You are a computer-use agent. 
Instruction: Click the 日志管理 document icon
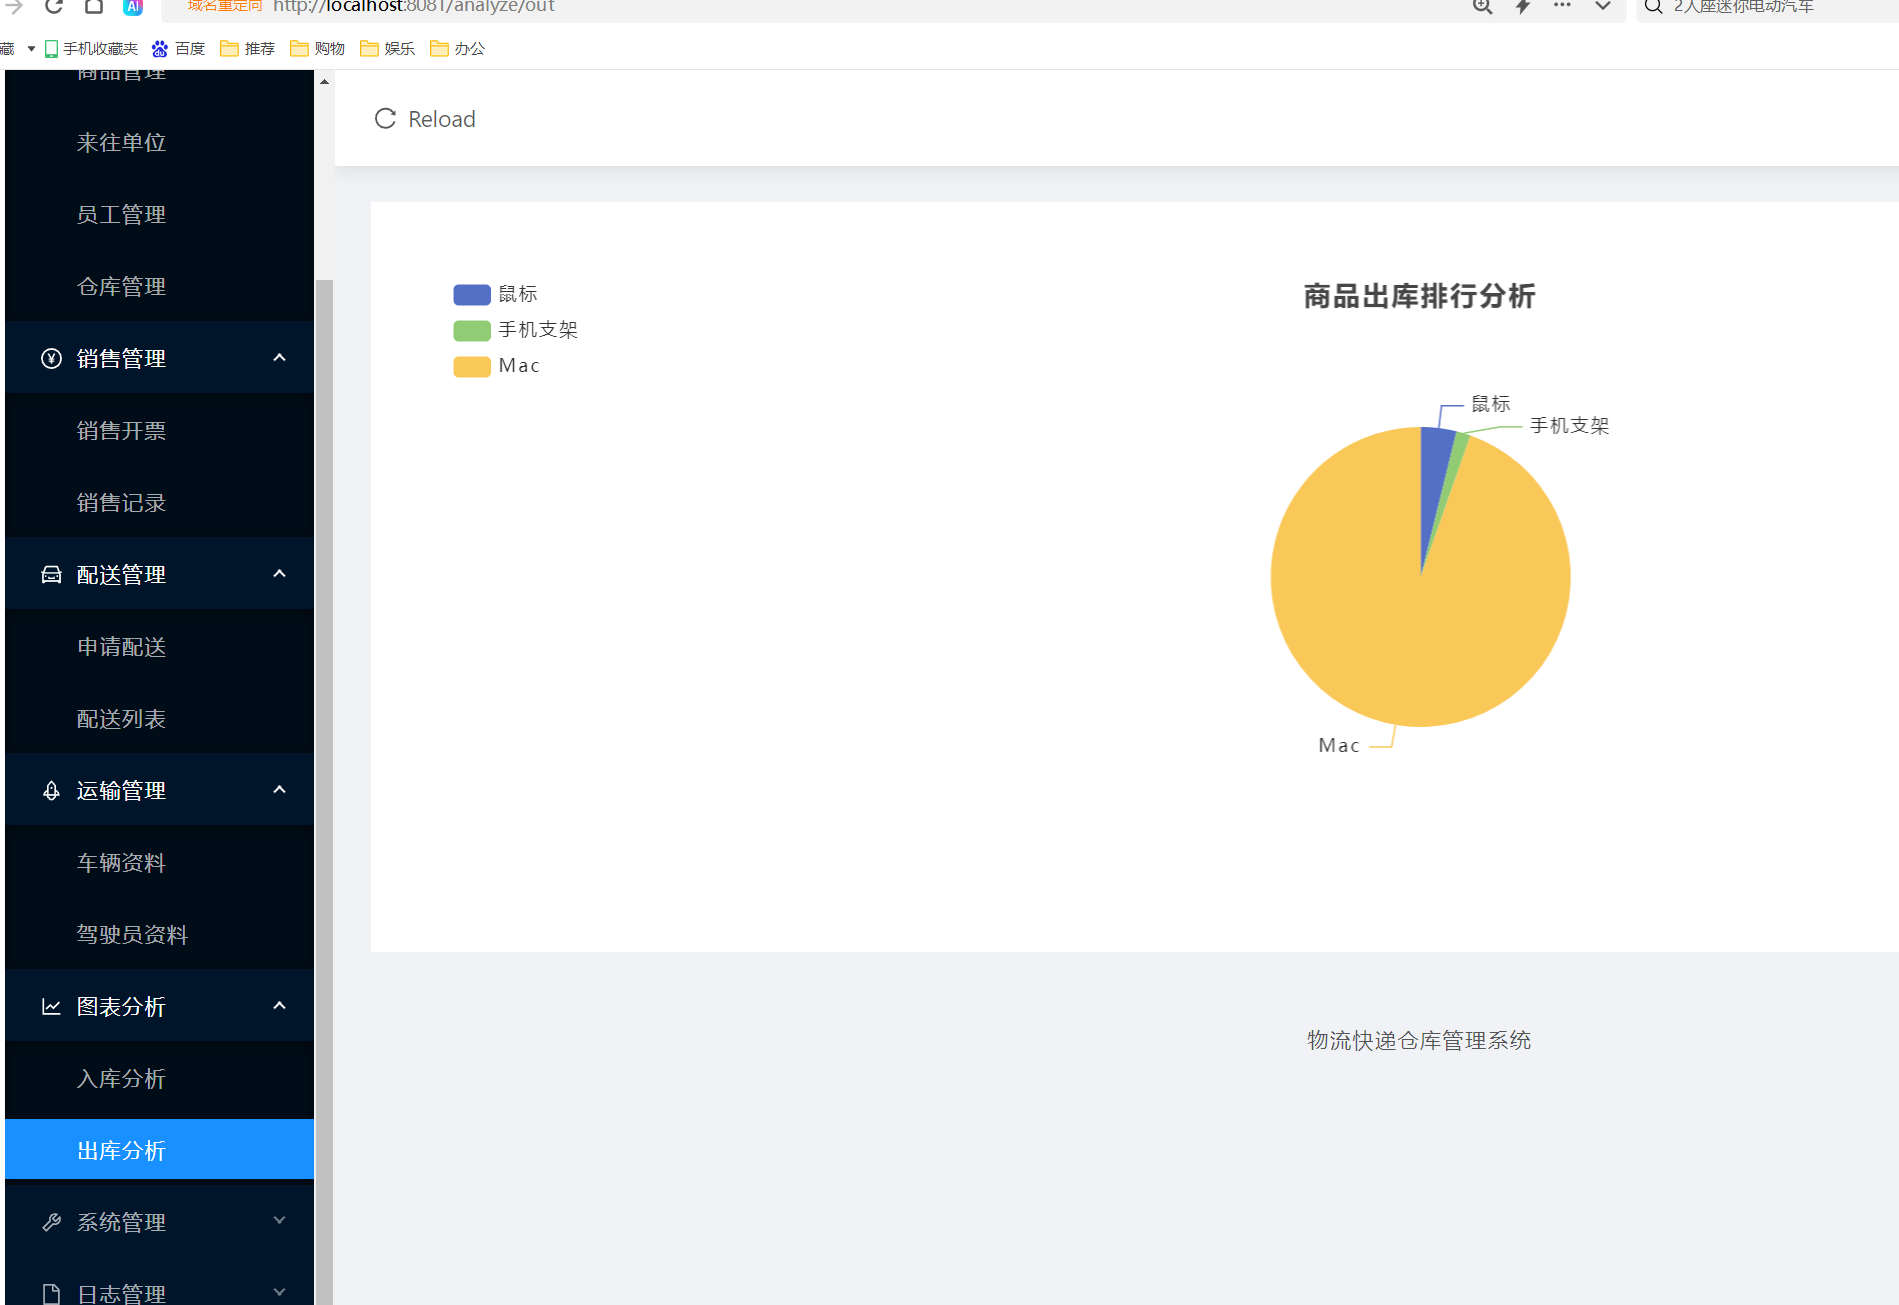click(x=50, y=1292)
